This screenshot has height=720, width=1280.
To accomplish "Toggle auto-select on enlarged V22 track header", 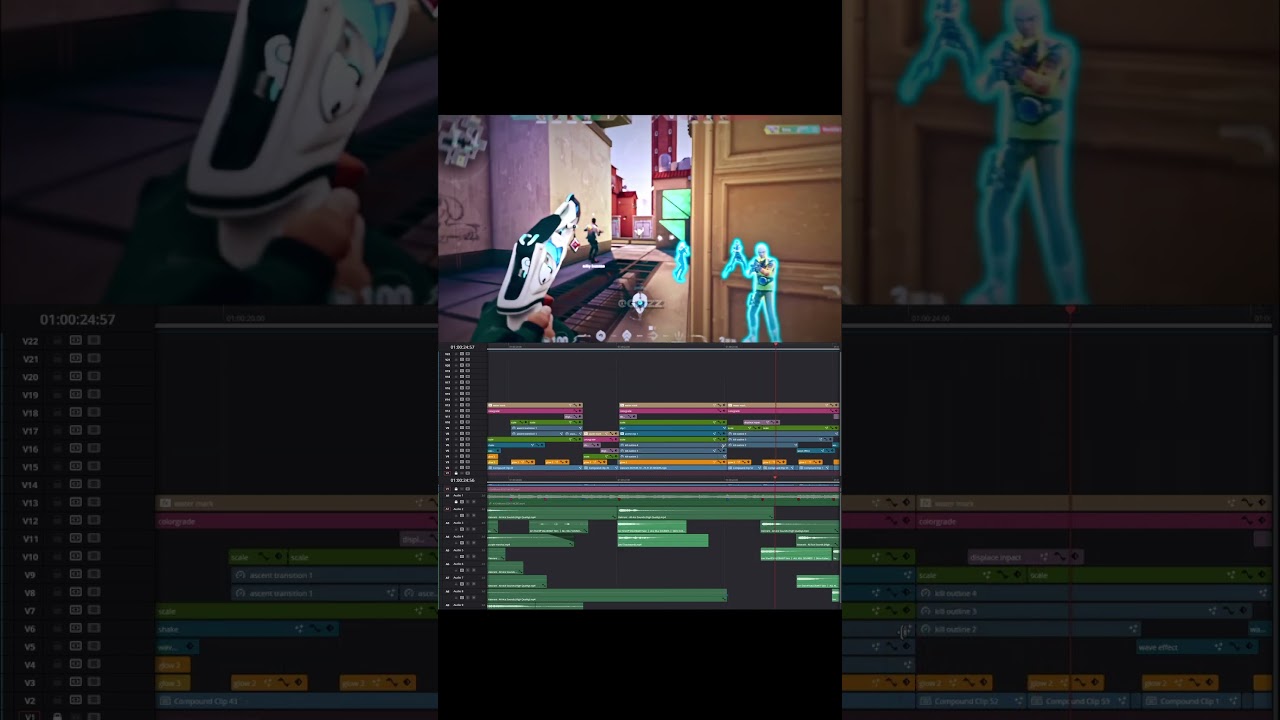I will [76, 341].
